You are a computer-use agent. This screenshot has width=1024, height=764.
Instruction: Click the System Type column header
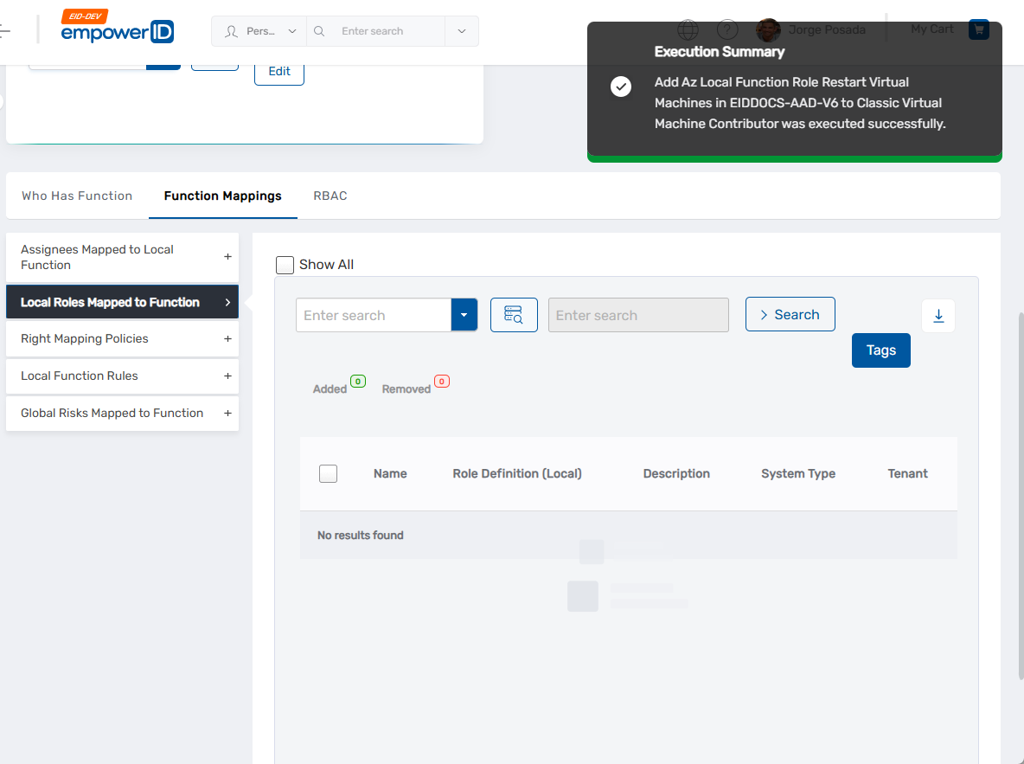[x=798, y=474]
